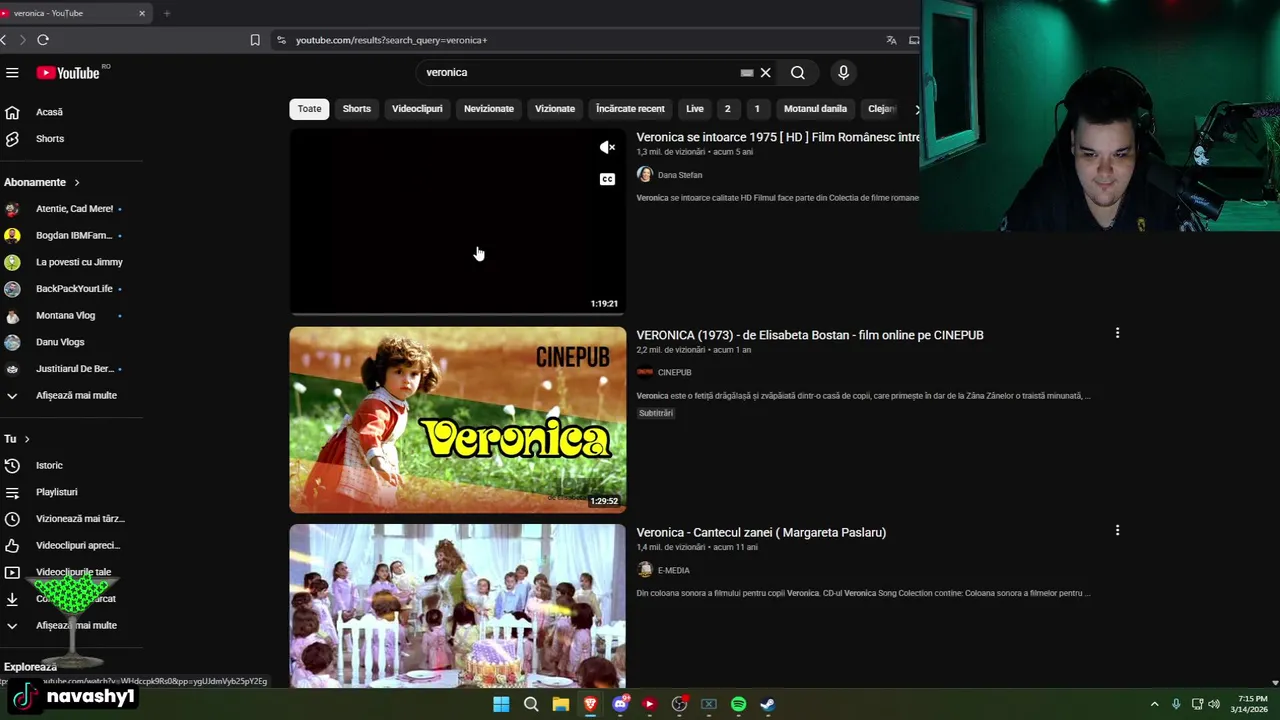Open the Windows Start menu

click(x=501, y=704)
